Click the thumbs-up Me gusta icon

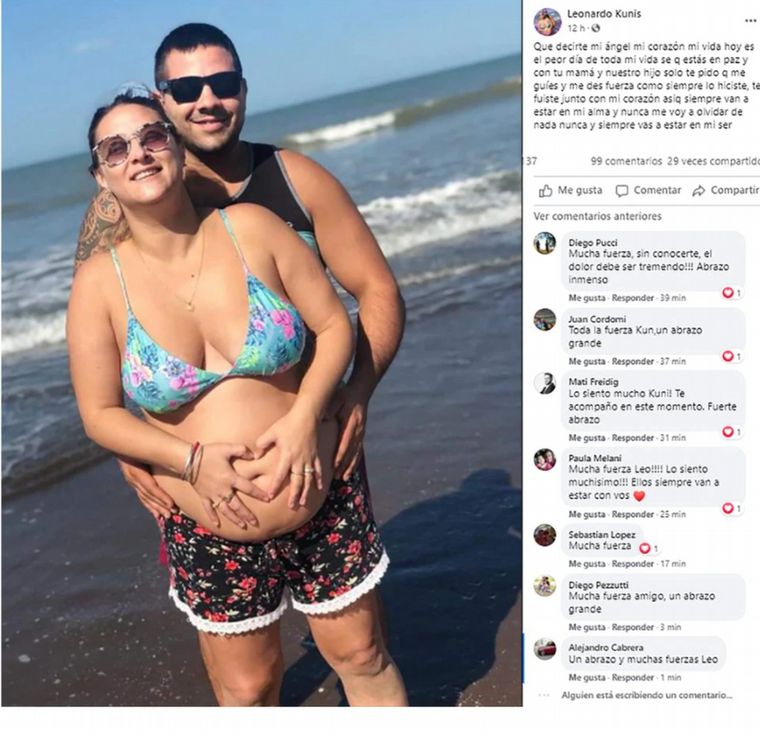[x=545, y=191]
